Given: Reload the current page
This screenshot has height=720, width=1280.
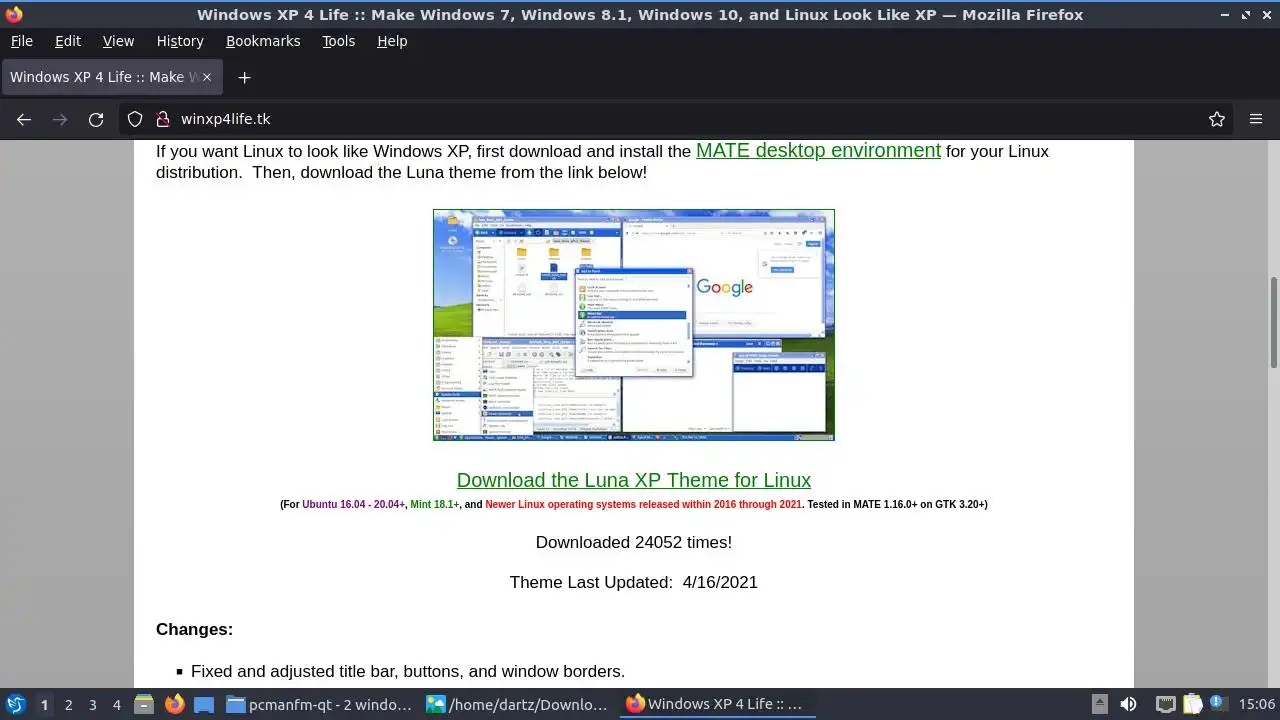Looking at the screenshot, I should [x=96, y=119].
